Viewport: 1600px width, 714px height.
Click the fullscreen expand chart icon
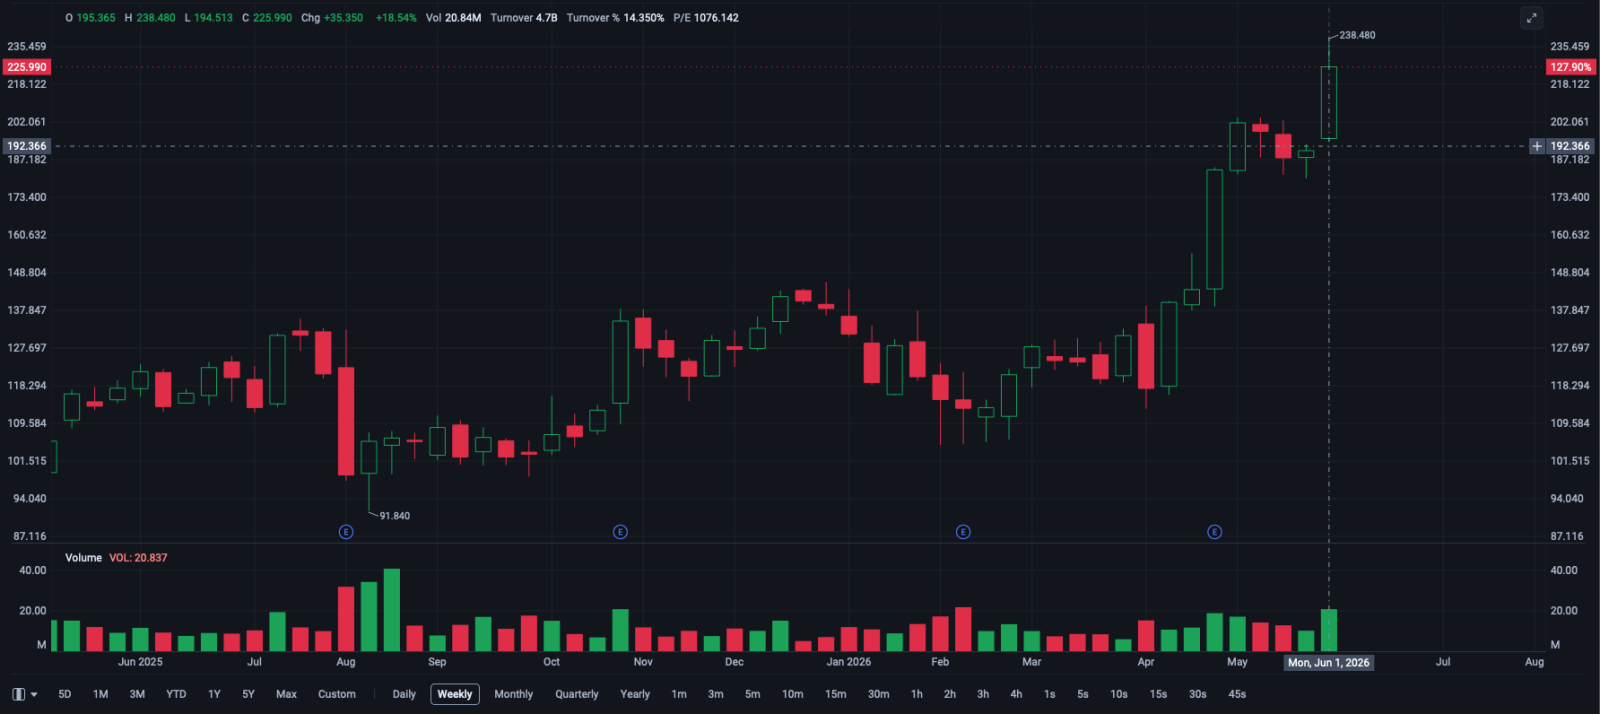(1531, 18)
